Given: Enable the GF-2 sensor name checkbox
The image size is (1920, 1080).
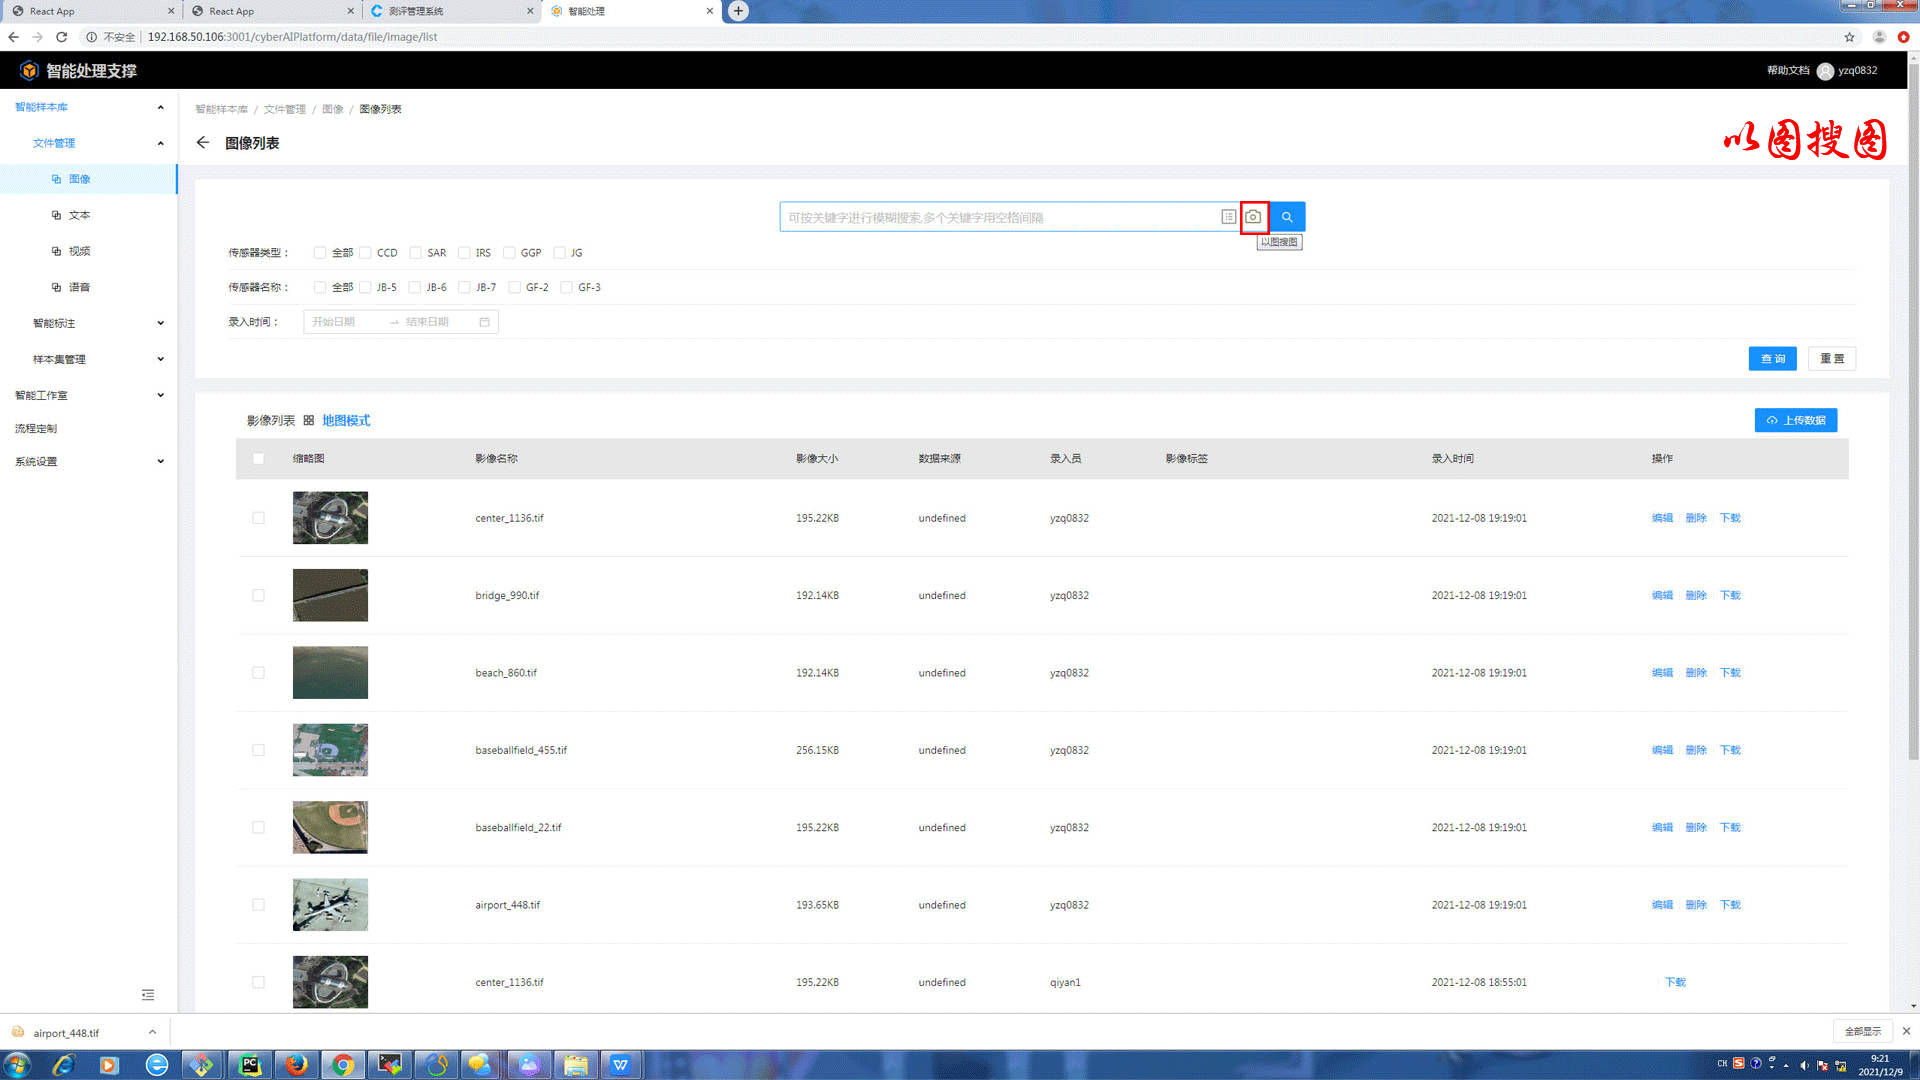Looking at the screenshot, I should 514,288.
